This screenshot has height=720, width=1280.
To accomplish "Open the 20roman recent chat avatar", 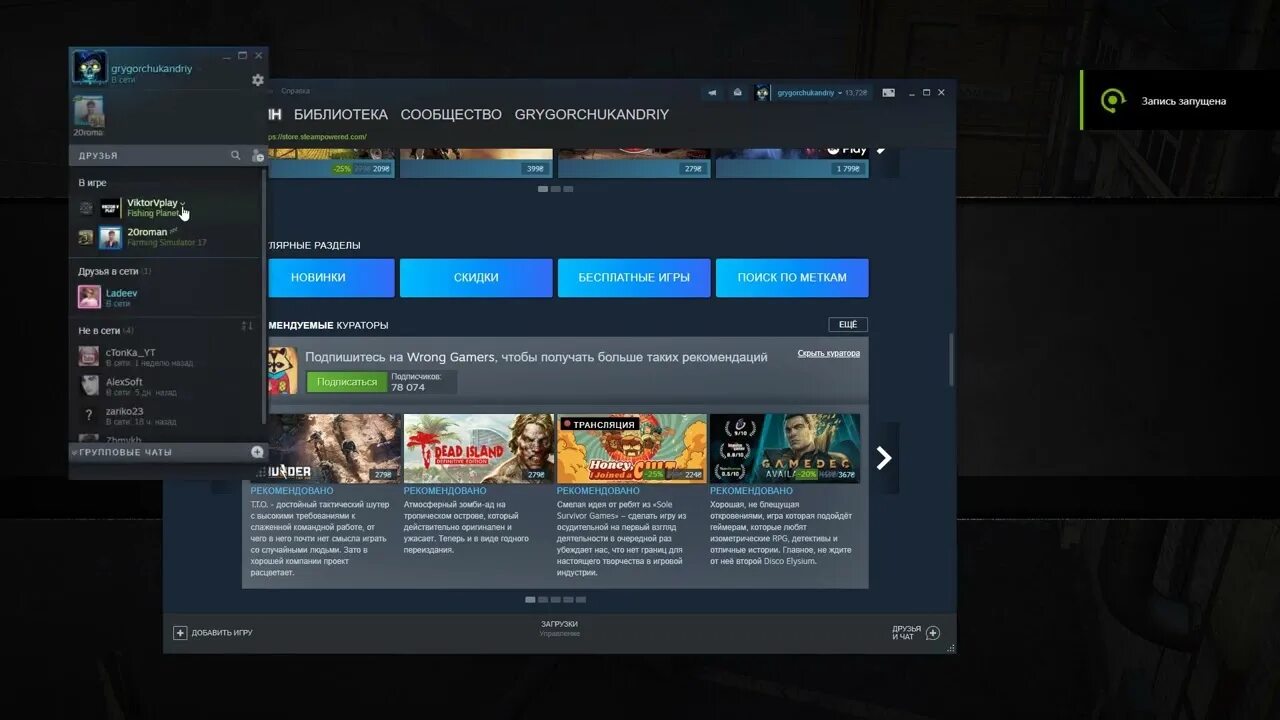I will click(89, 111).
